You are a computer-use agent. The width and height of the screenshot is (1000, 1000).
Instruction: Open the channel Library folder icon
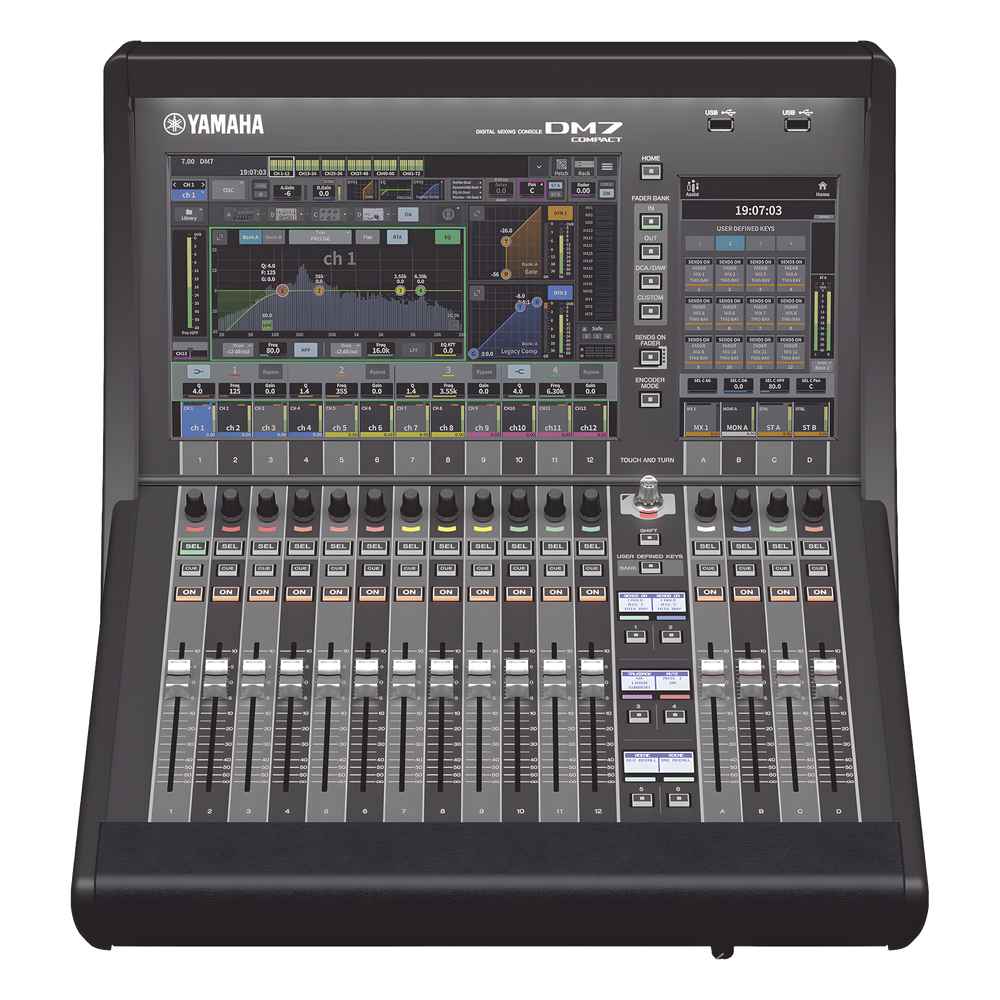click(189, 214)
